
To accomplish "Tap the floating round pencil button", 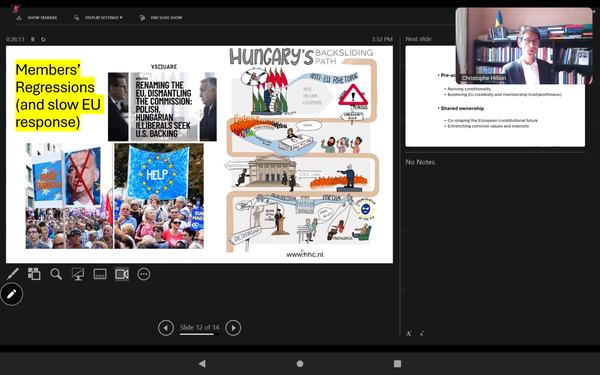I will [x=11, y=294].
